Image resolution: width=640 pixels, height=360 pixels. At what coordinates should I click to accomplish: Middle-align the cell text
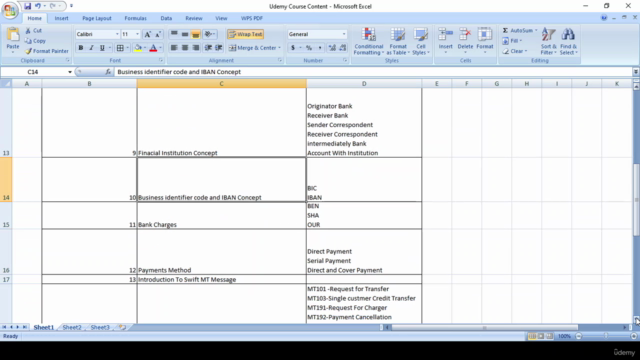[185, 34]
